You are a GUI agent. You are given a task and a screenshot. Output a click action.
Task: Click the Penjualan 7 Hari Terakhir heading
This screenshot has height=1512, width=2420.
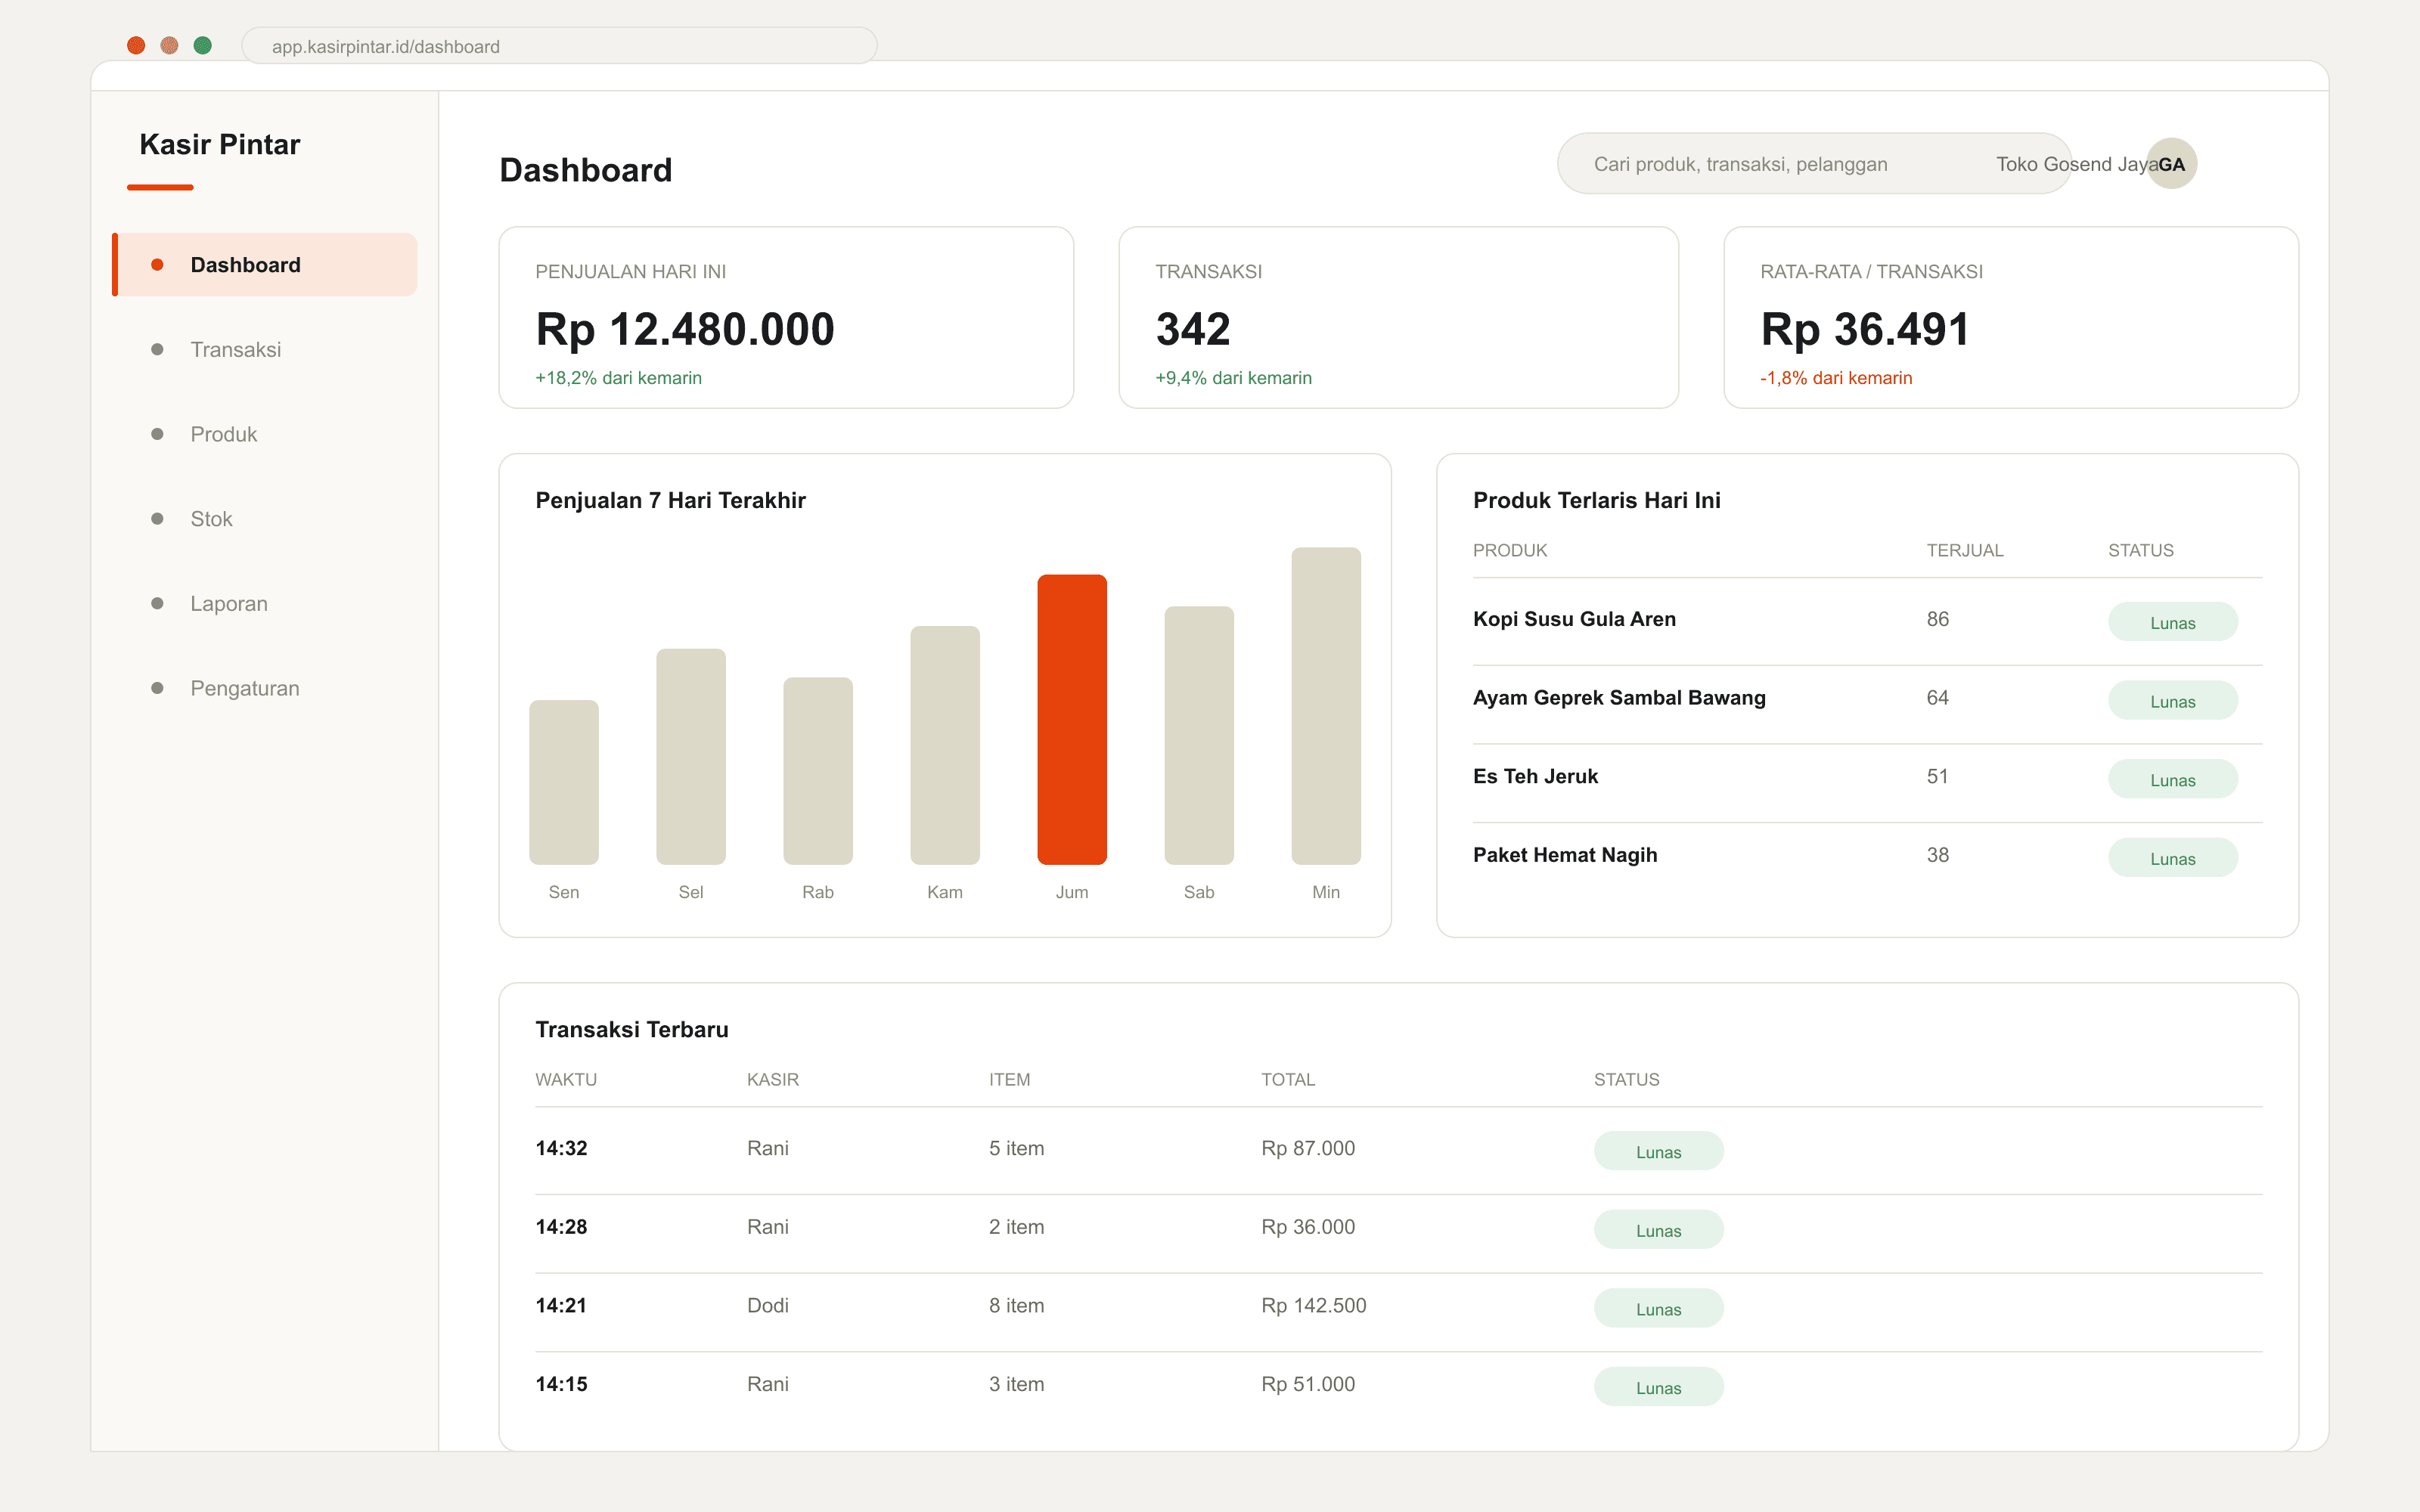[x=670, y=501]
